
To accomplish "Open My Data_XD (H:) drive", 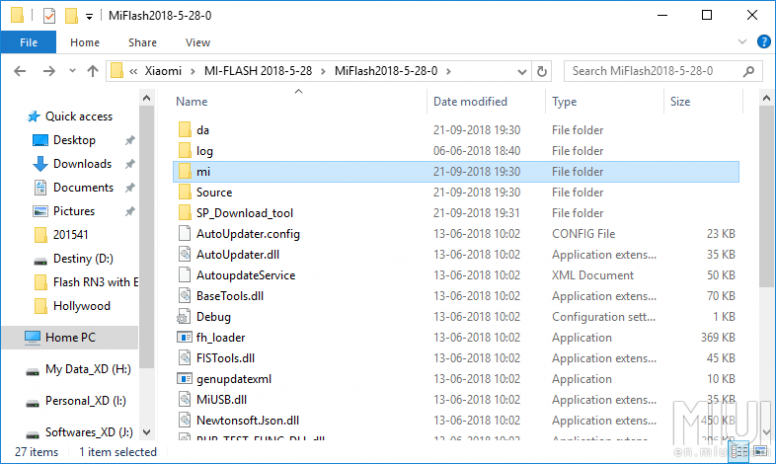I will [88, 370].
